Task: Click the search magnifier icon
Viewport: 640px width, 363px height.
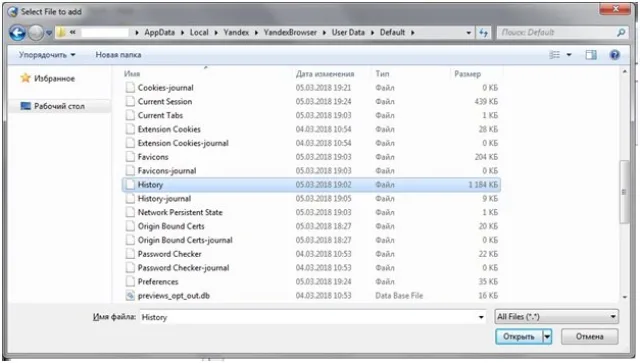Action: (621, 33)
